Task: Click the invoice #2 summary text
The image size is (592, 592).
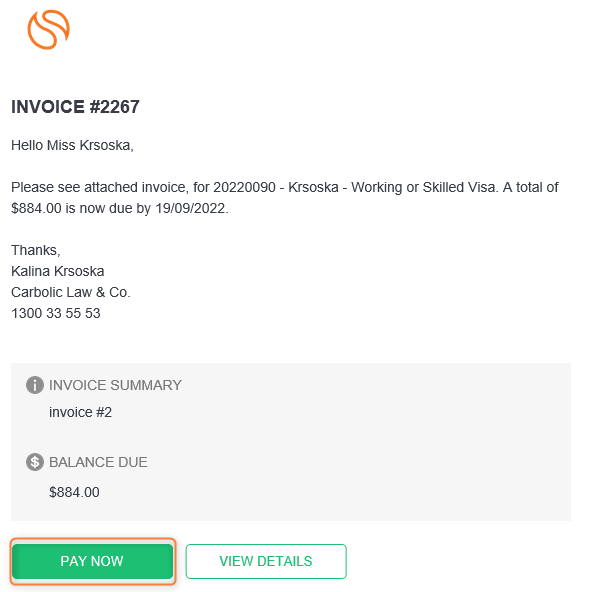Action: (x=80, y=412)
